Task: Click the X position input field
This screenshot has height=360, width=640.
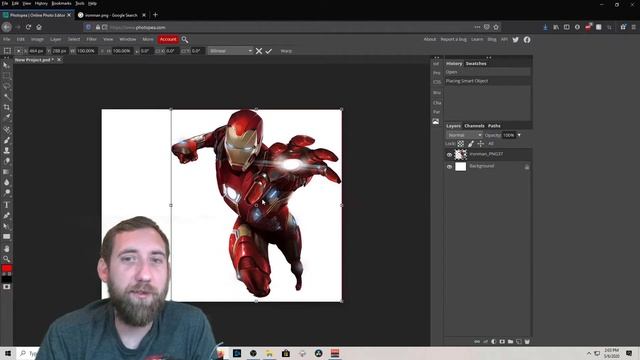Action: tap(36, 51)
